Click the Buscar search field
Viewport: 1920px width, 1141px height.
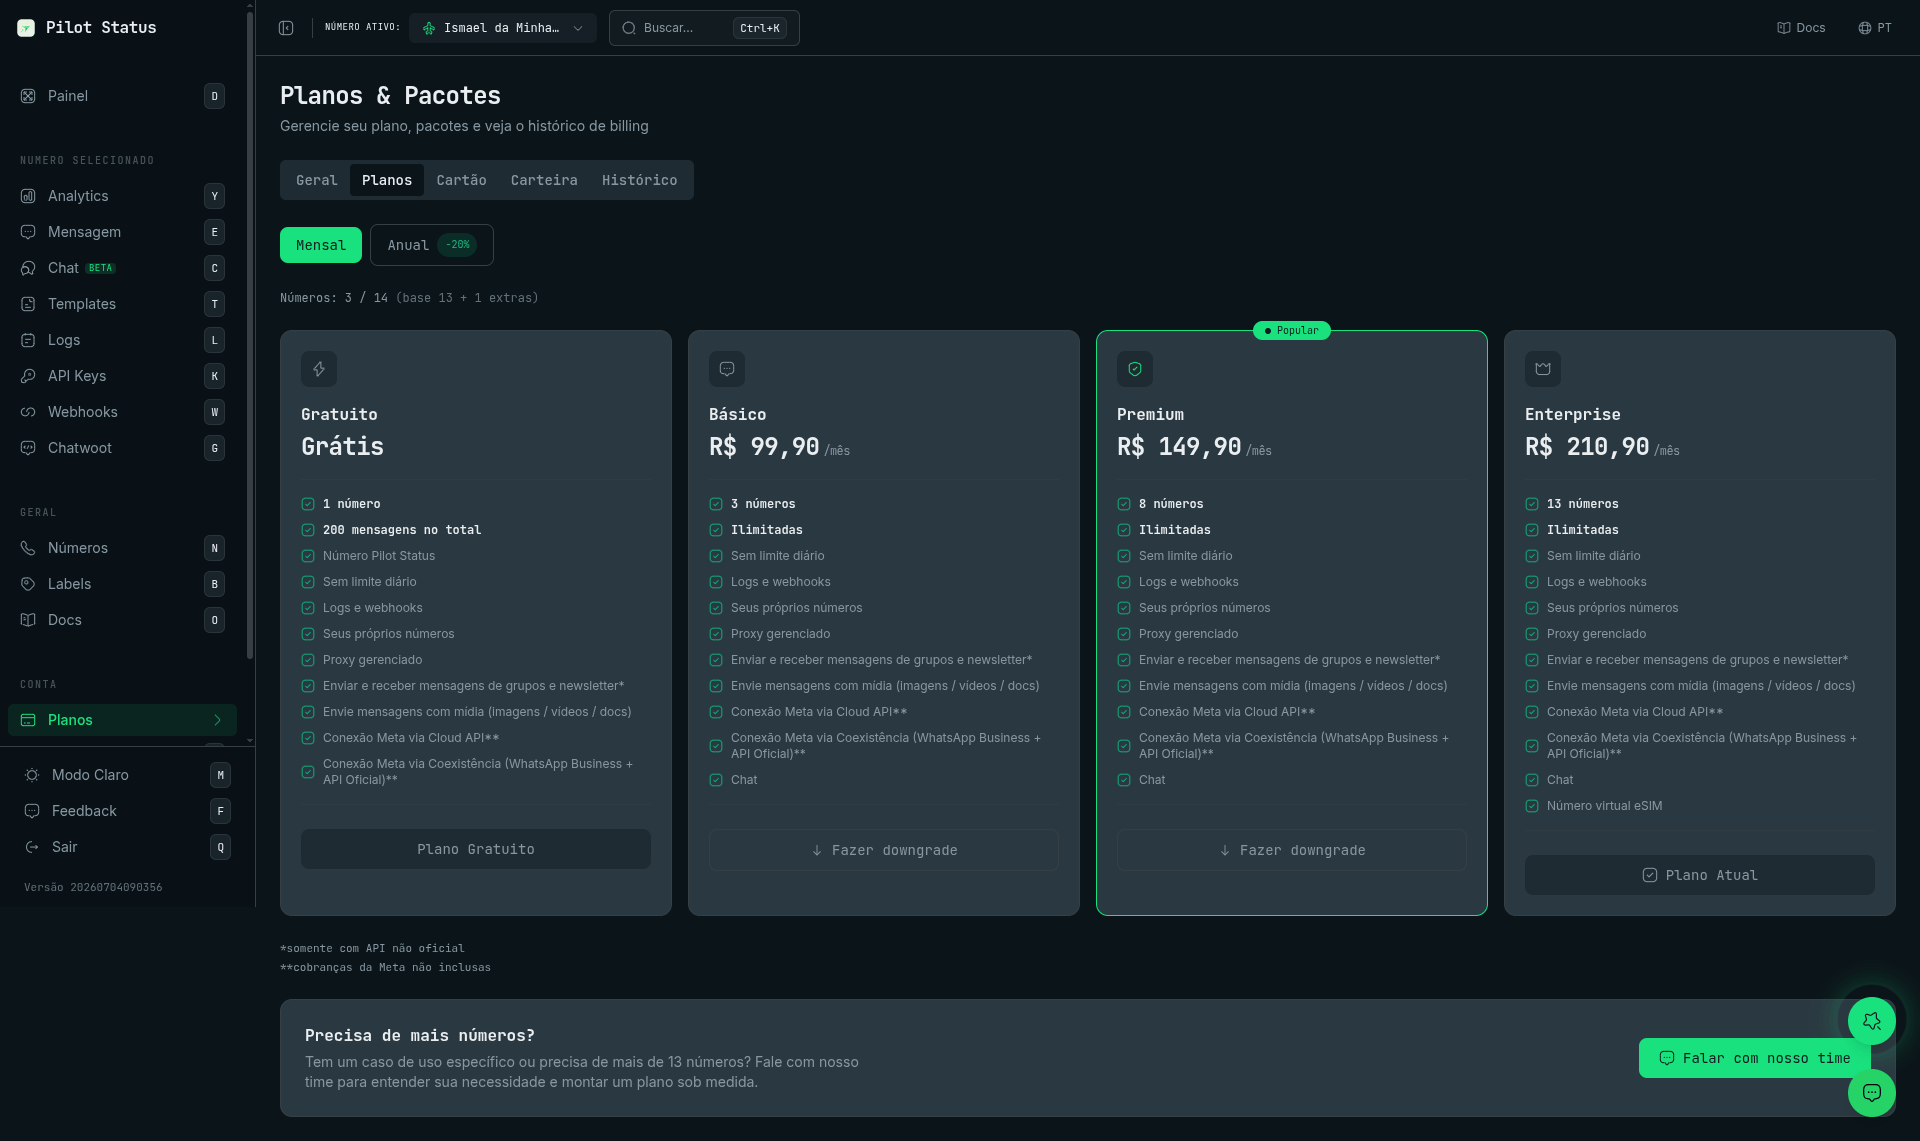point(704,28)
